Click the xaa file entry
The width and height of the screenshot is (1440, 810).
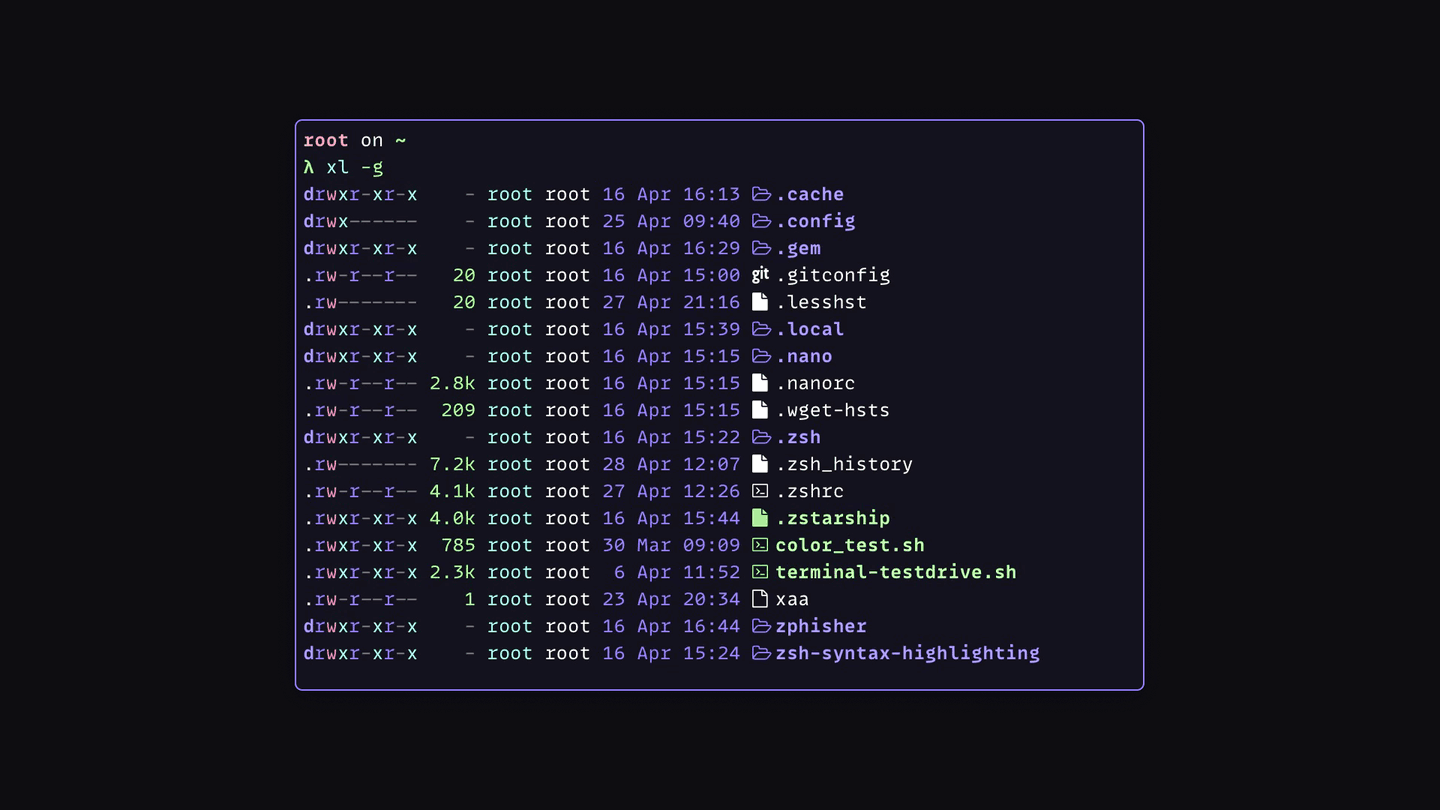click(791, 599)
